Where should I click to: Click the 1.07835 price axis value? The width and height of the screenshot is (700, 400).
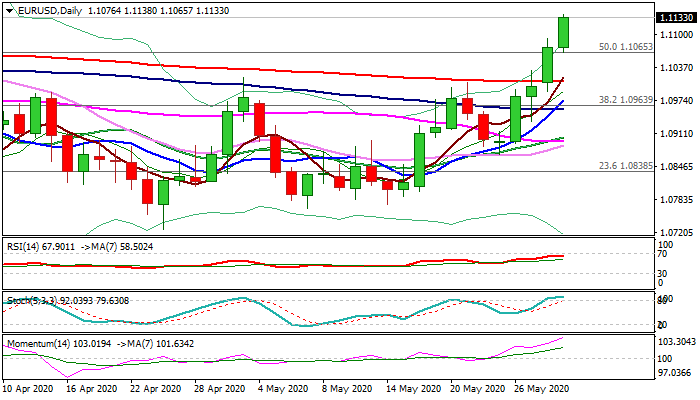(677, 200)
